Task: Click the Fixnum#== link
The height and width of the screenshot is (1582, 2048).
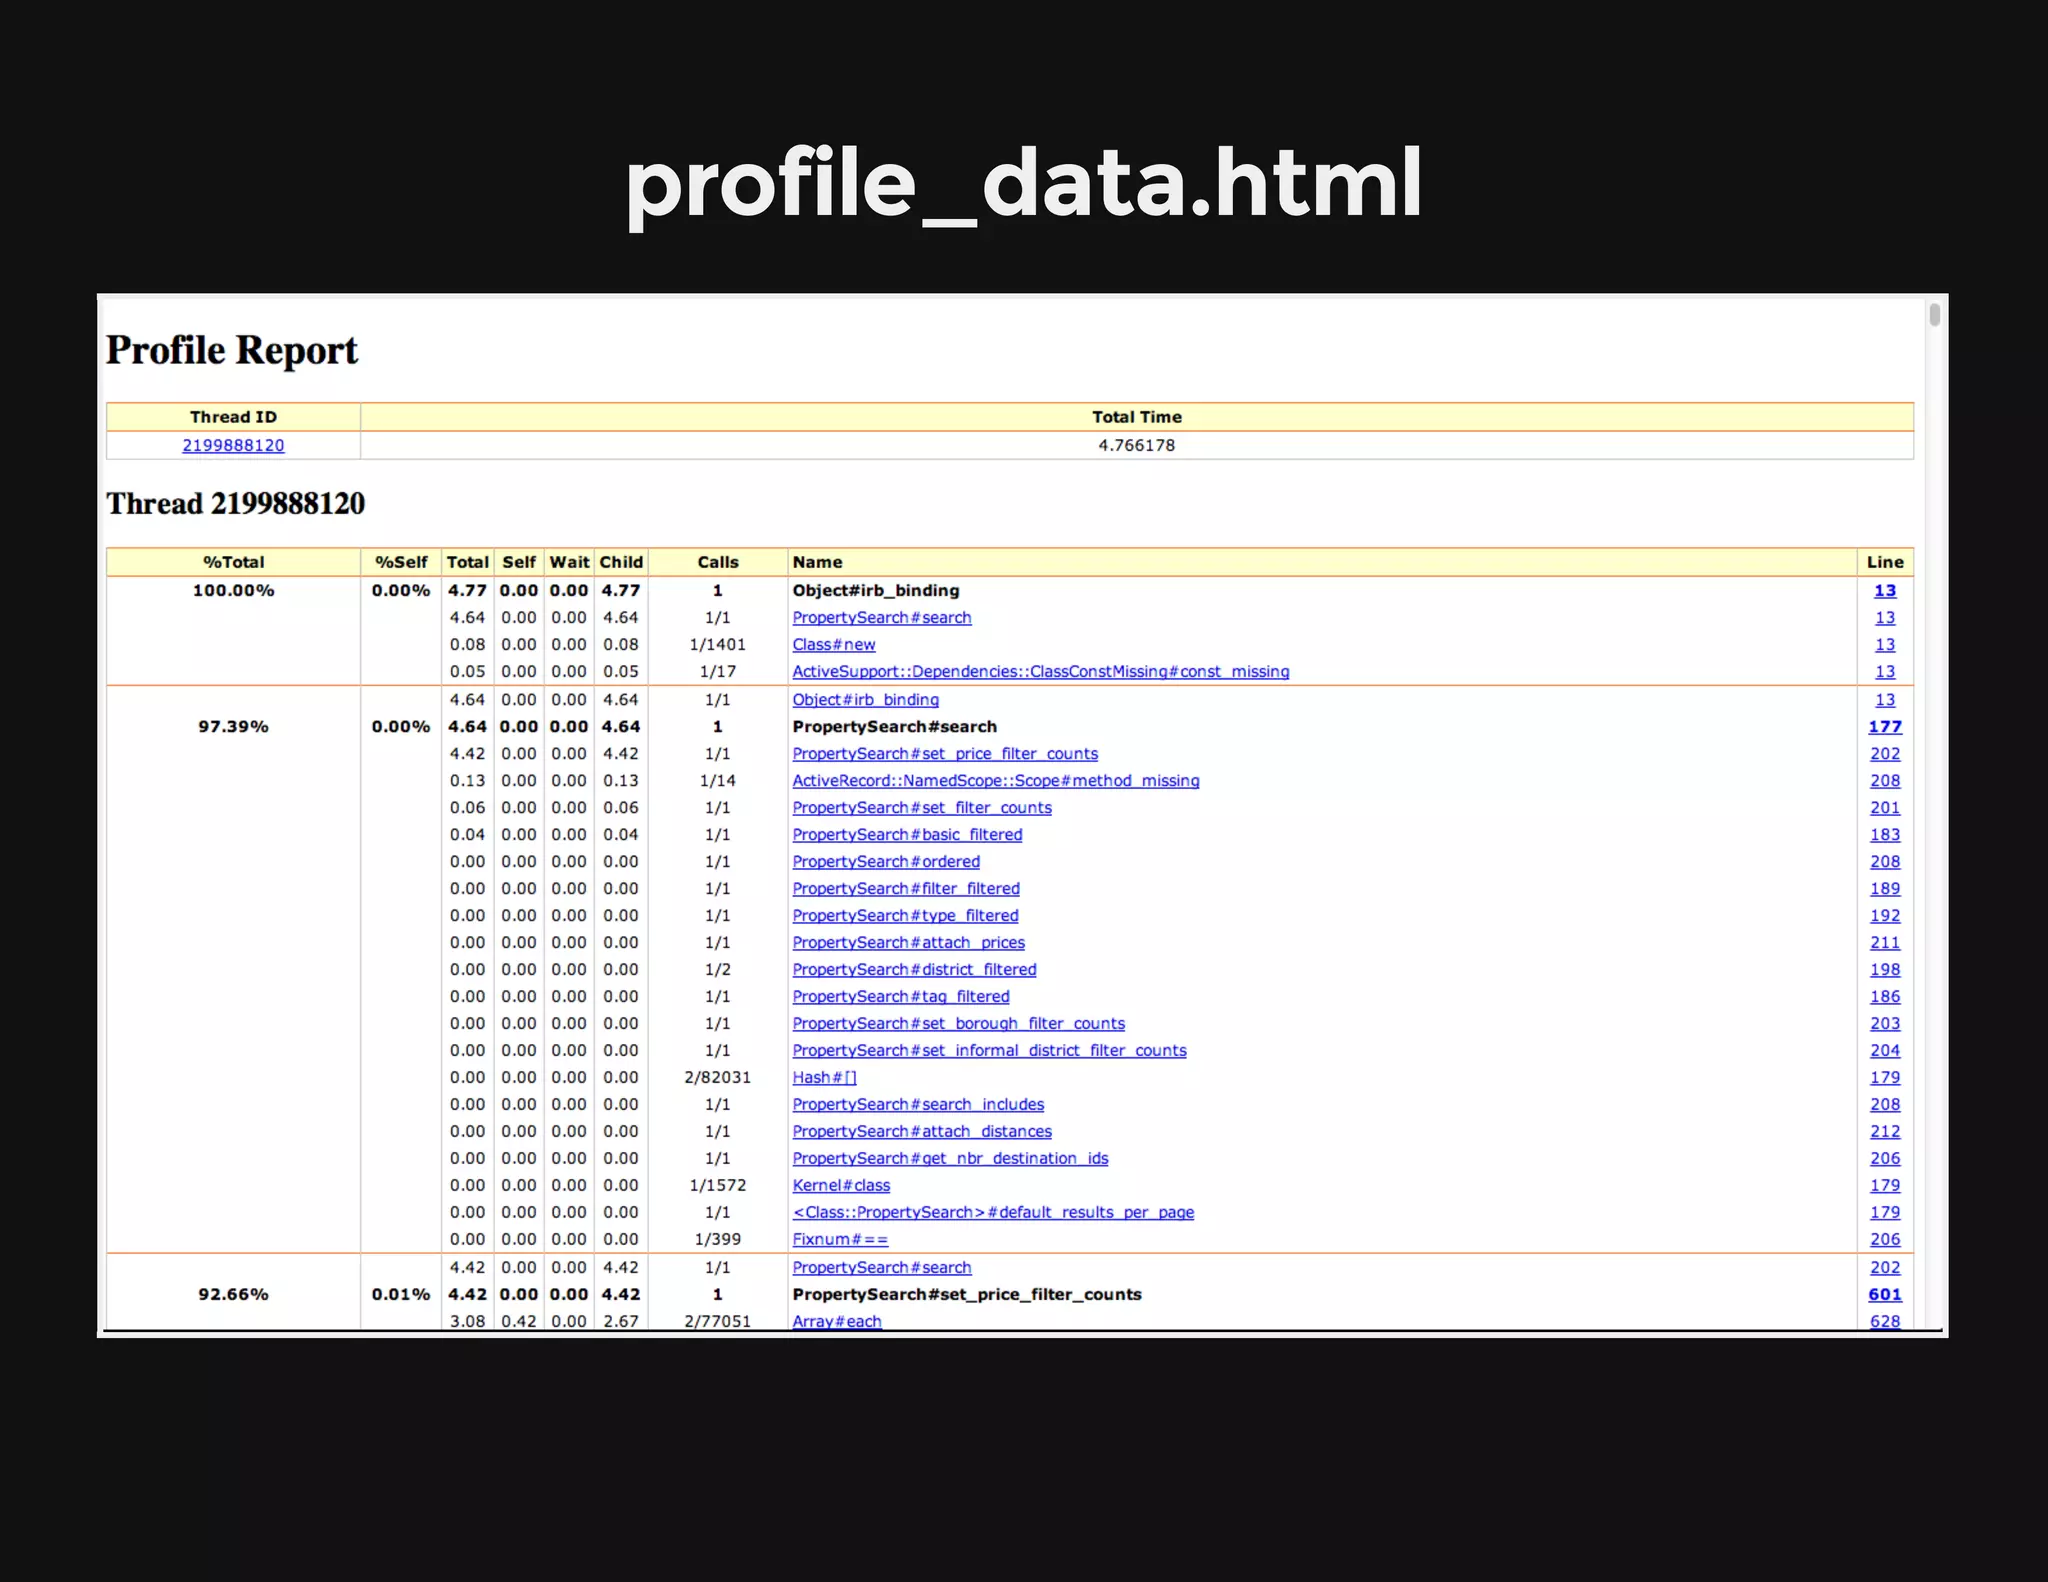Action: (x=840, y=1240)
